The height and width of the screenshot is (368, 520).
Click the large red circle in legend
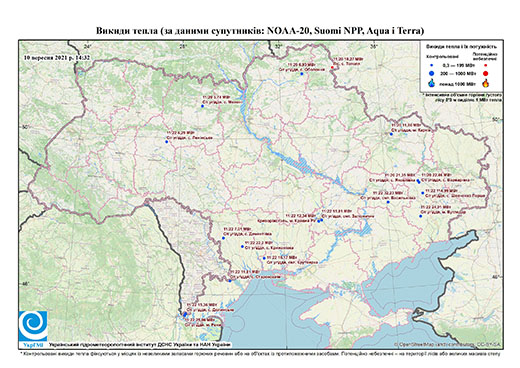click(x=485, y=73)
